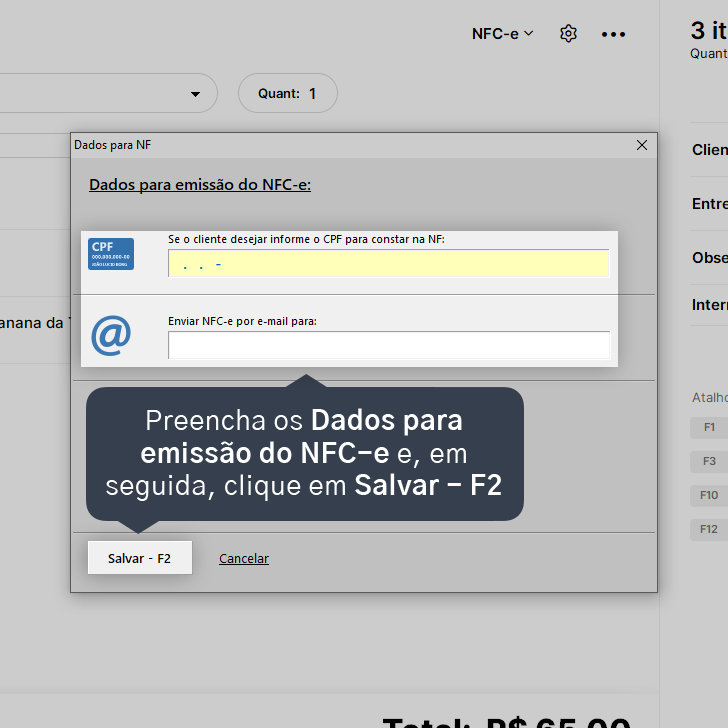Expand the product search dropdown arrow
728x728 pixels.
tap(195, 94)
